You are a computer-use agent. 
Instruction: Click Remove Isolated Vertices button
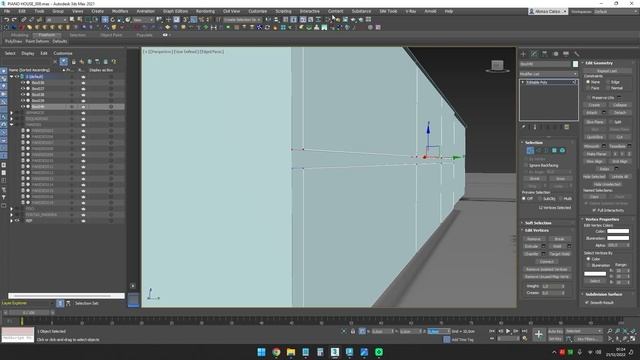[x=547, y=269]
